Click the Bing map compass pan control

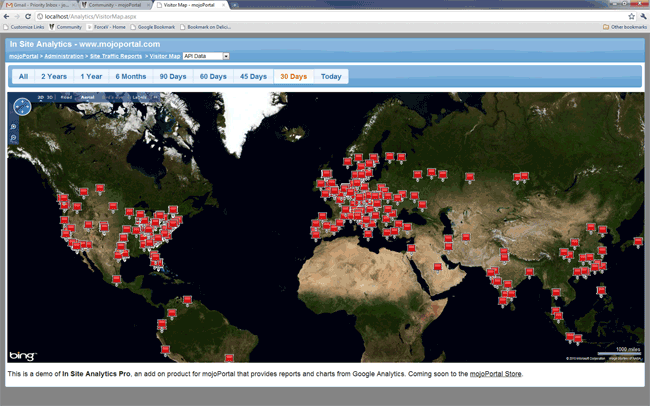tap(22, 106)
